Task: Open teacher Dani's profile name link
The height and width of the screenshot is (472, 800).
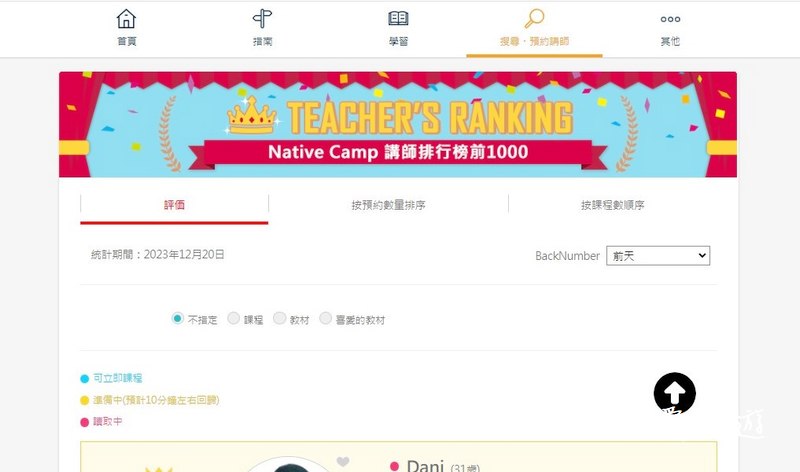Action: tap(425, 465)
